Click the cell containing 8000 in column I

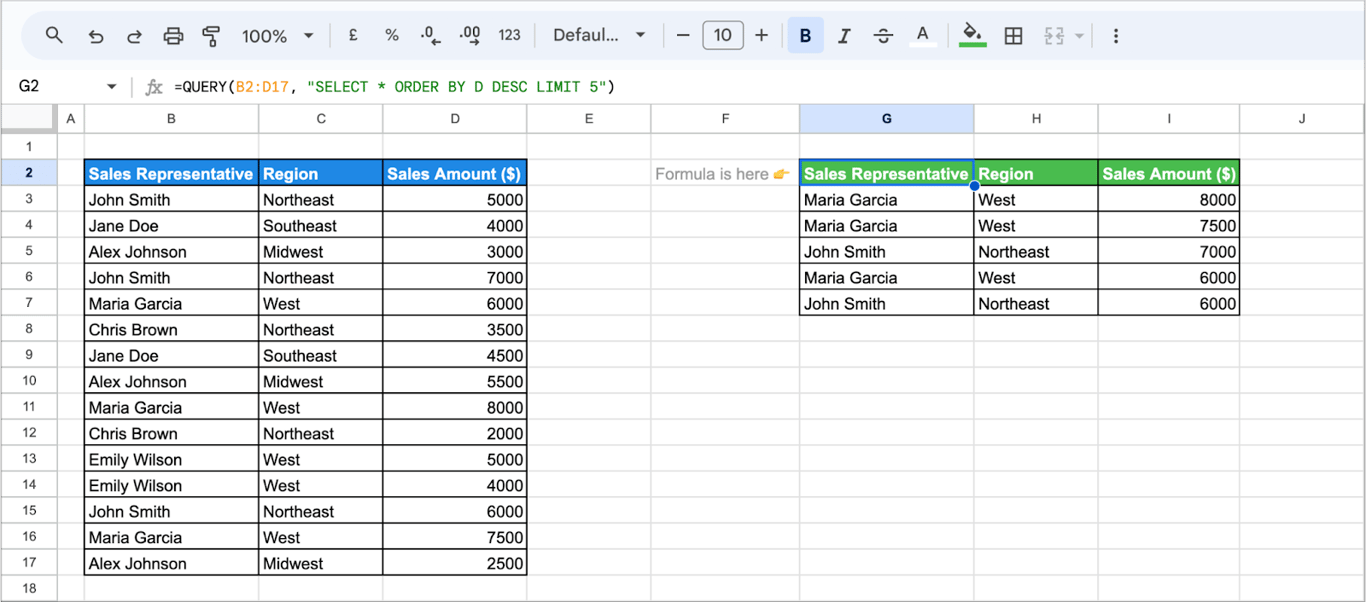click(1168, 199)
